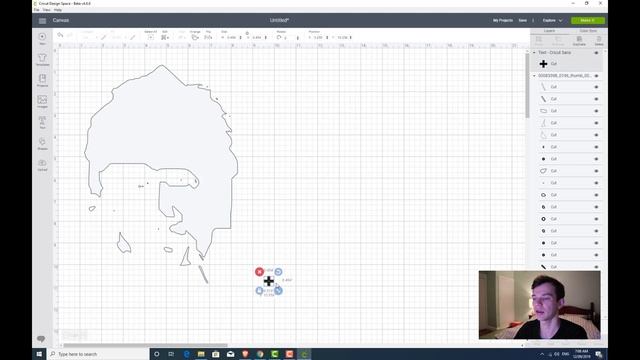
Task: Click the taskbar search box
Action: pos(98,354)
